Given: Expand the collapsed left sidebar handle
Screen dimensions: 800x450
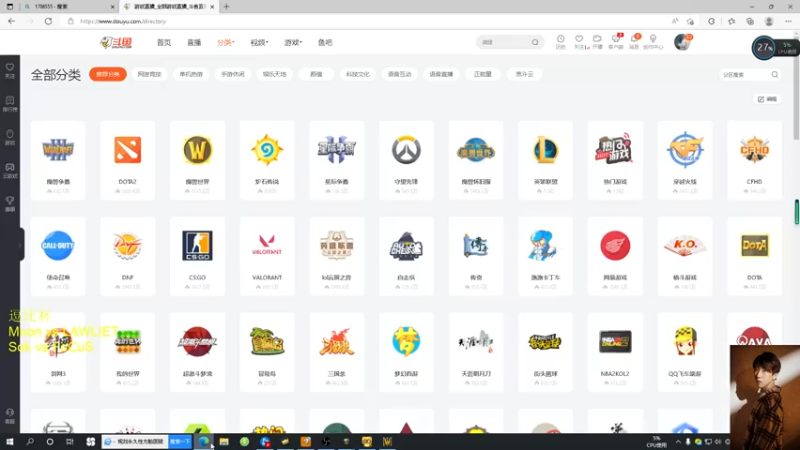Looking at the screenshot, I should tap(21, 245).
